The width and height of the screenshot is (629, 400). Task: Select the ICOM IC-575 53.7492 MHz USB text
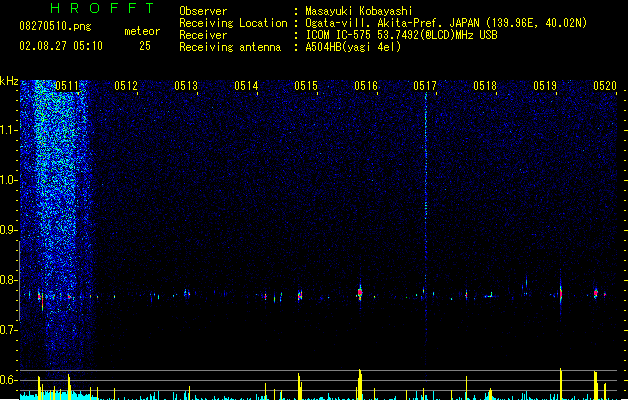pyautogui.click(x=401, y=35)
